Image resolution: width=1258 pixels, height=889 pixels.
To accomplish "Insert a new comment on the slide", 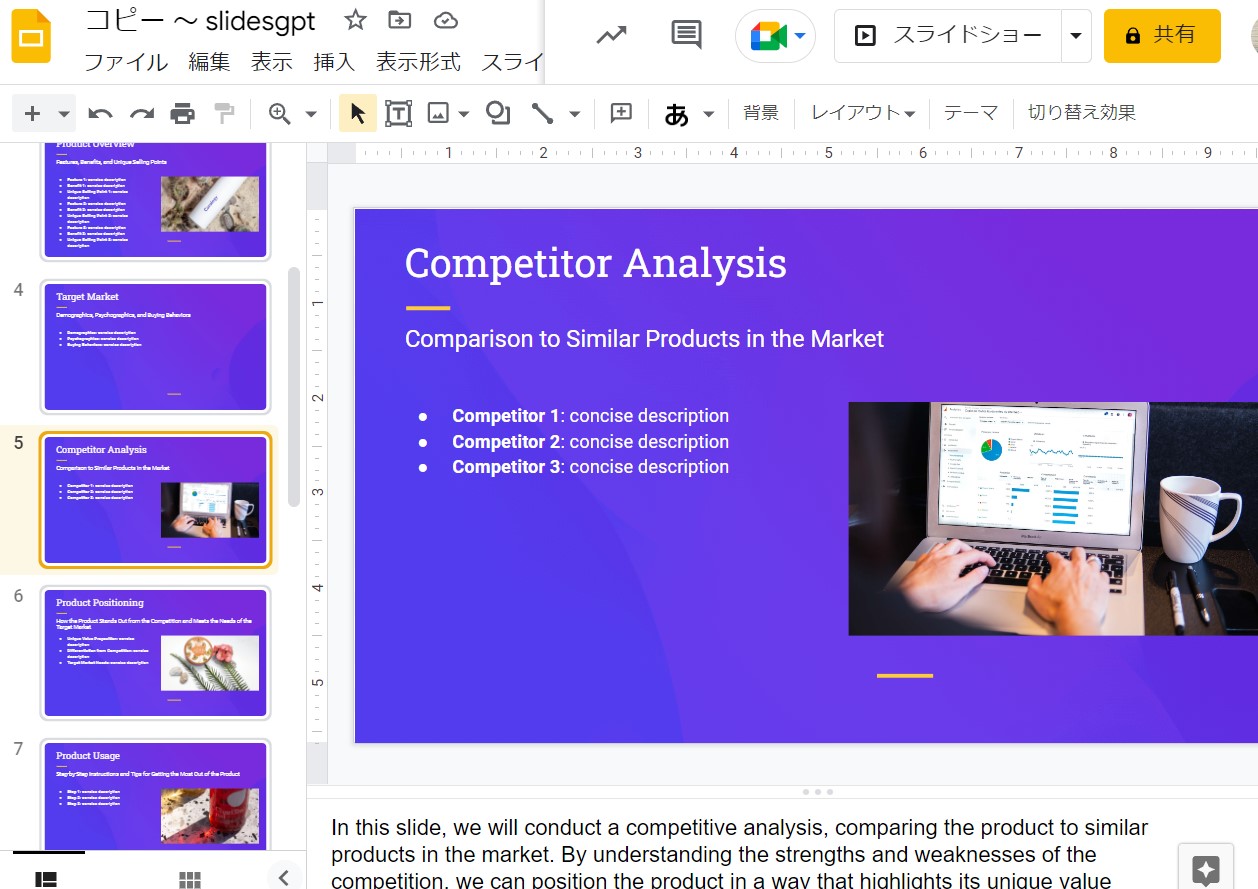I will (x=621, y=113).
